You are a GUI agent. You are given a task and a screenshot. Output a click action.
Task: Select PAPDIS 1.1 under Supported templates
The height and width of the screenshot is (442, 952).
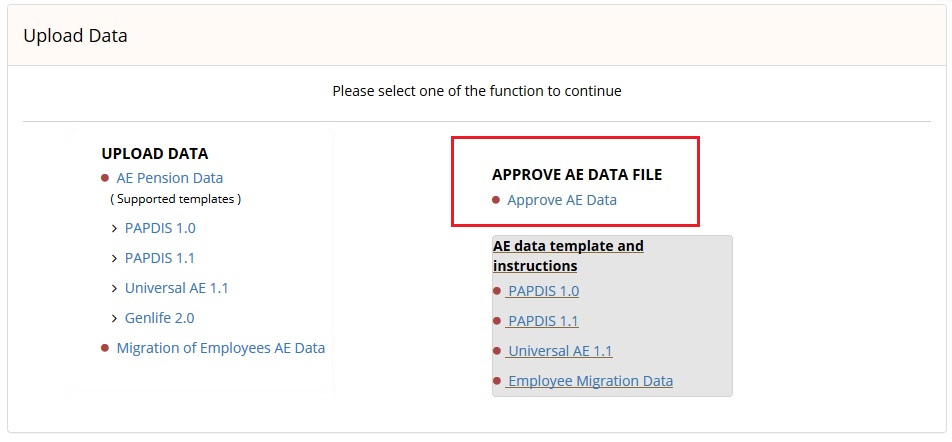pyautogui.click(x=160, y=258)
